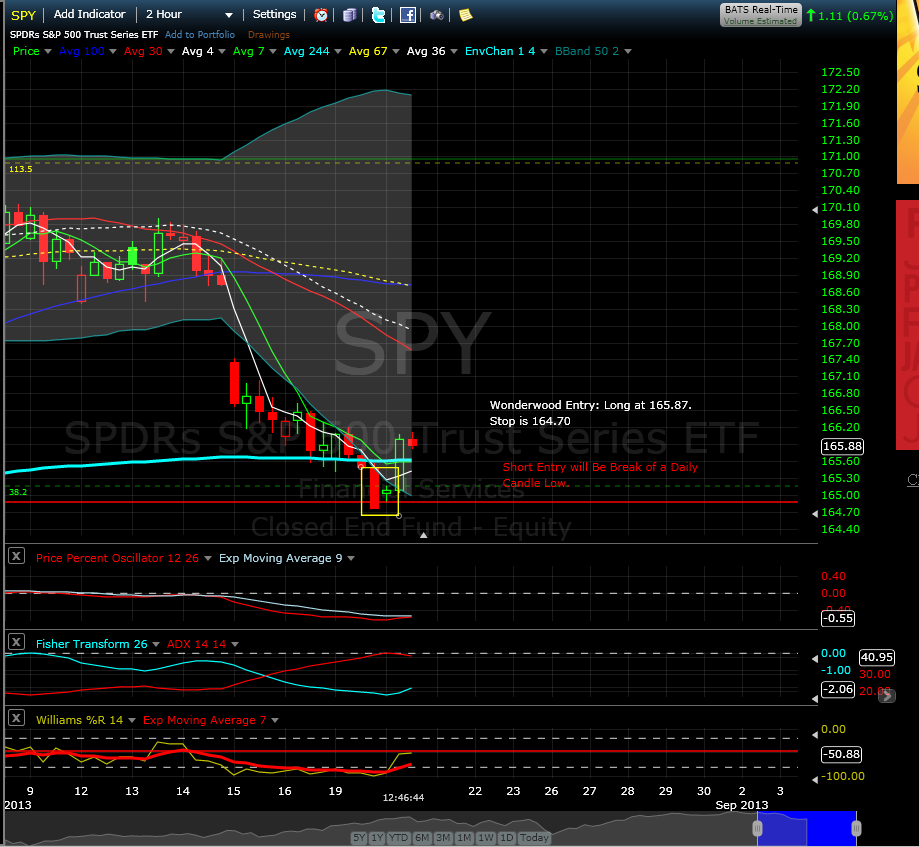Click the small right arrow beside ADX scale
The width and height of the screenshot is (919, 847).
887,696
